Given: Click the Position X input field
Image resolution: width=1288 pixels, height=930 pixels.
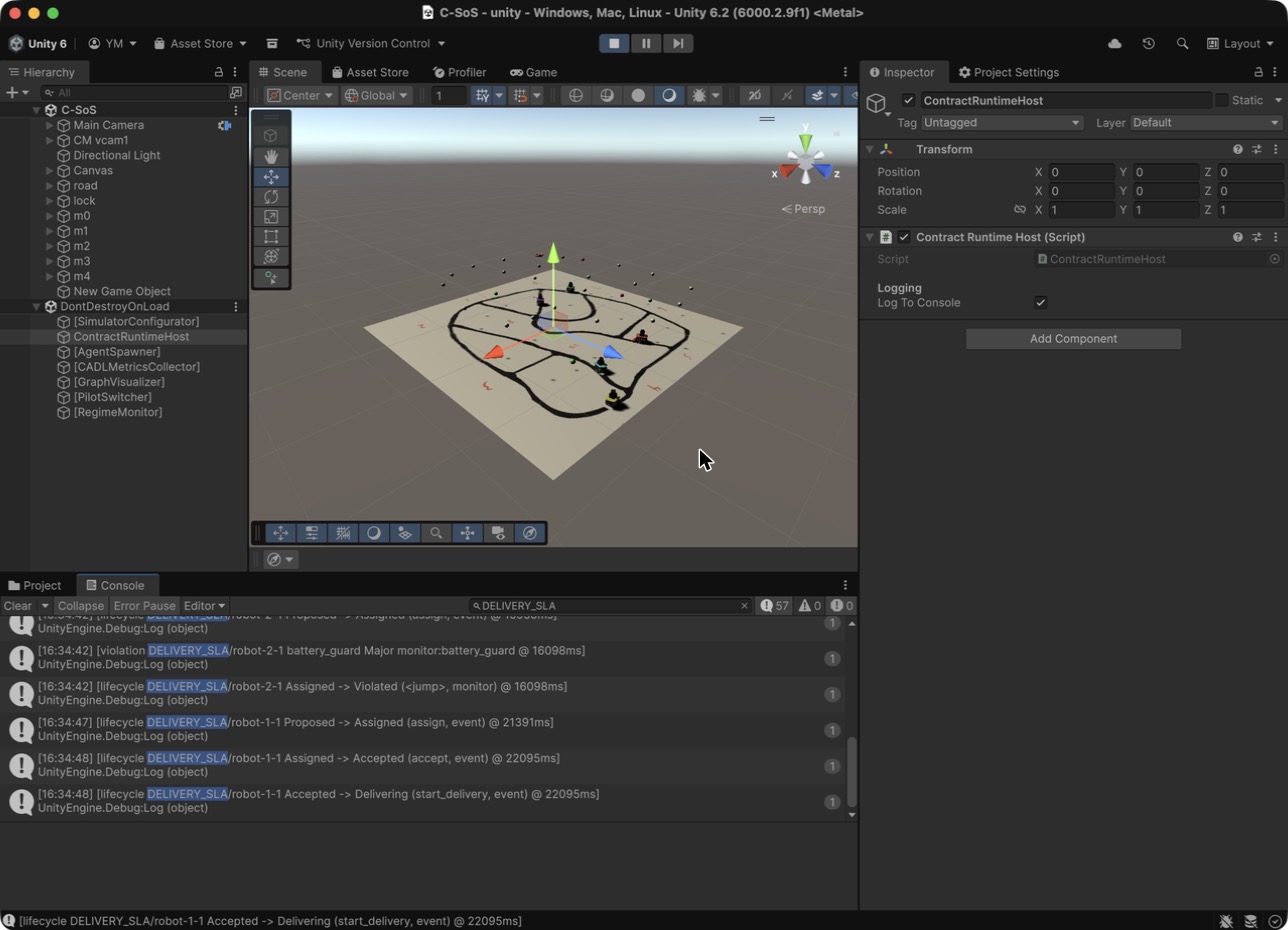Looking at the screenshot, I should pos(1081,172).
